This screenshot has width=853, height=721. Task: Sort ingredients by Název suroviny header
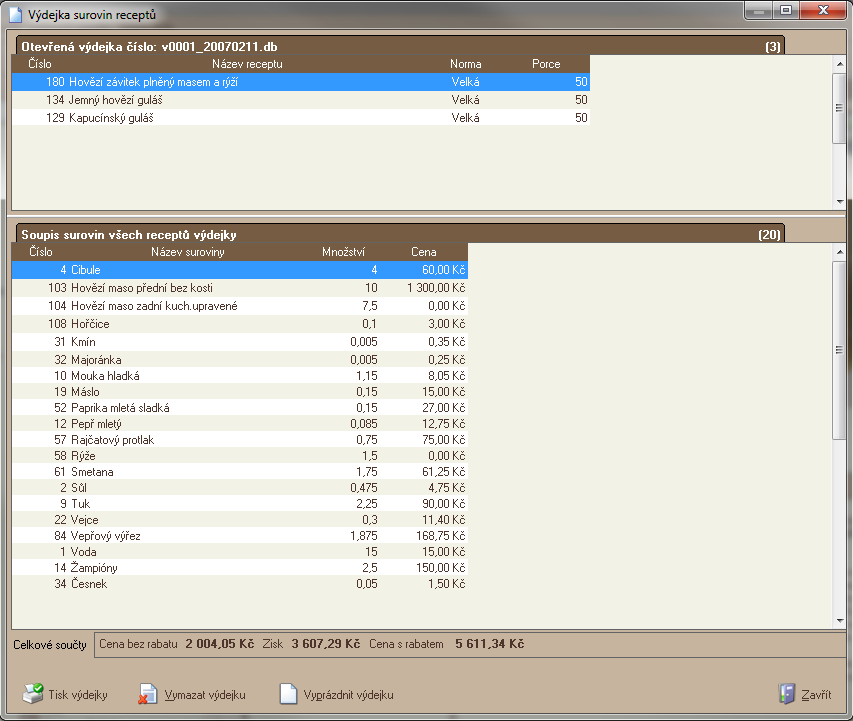(188, 252)
